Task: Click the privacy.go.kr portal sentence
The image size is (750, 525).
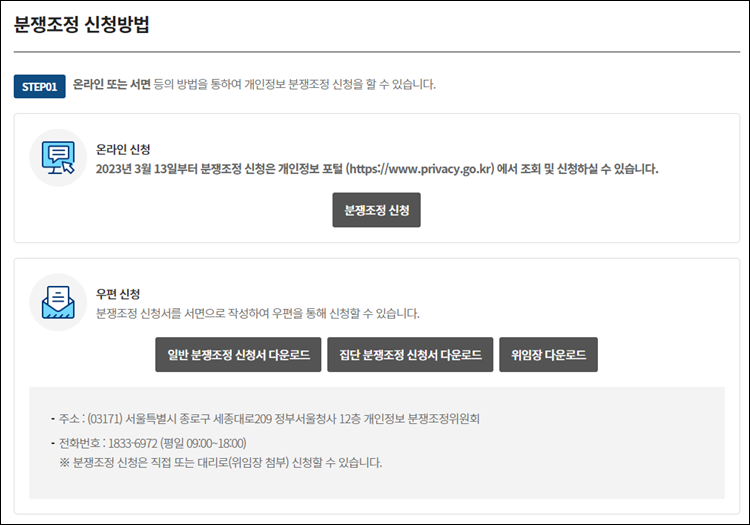Action: coord(377,169)
